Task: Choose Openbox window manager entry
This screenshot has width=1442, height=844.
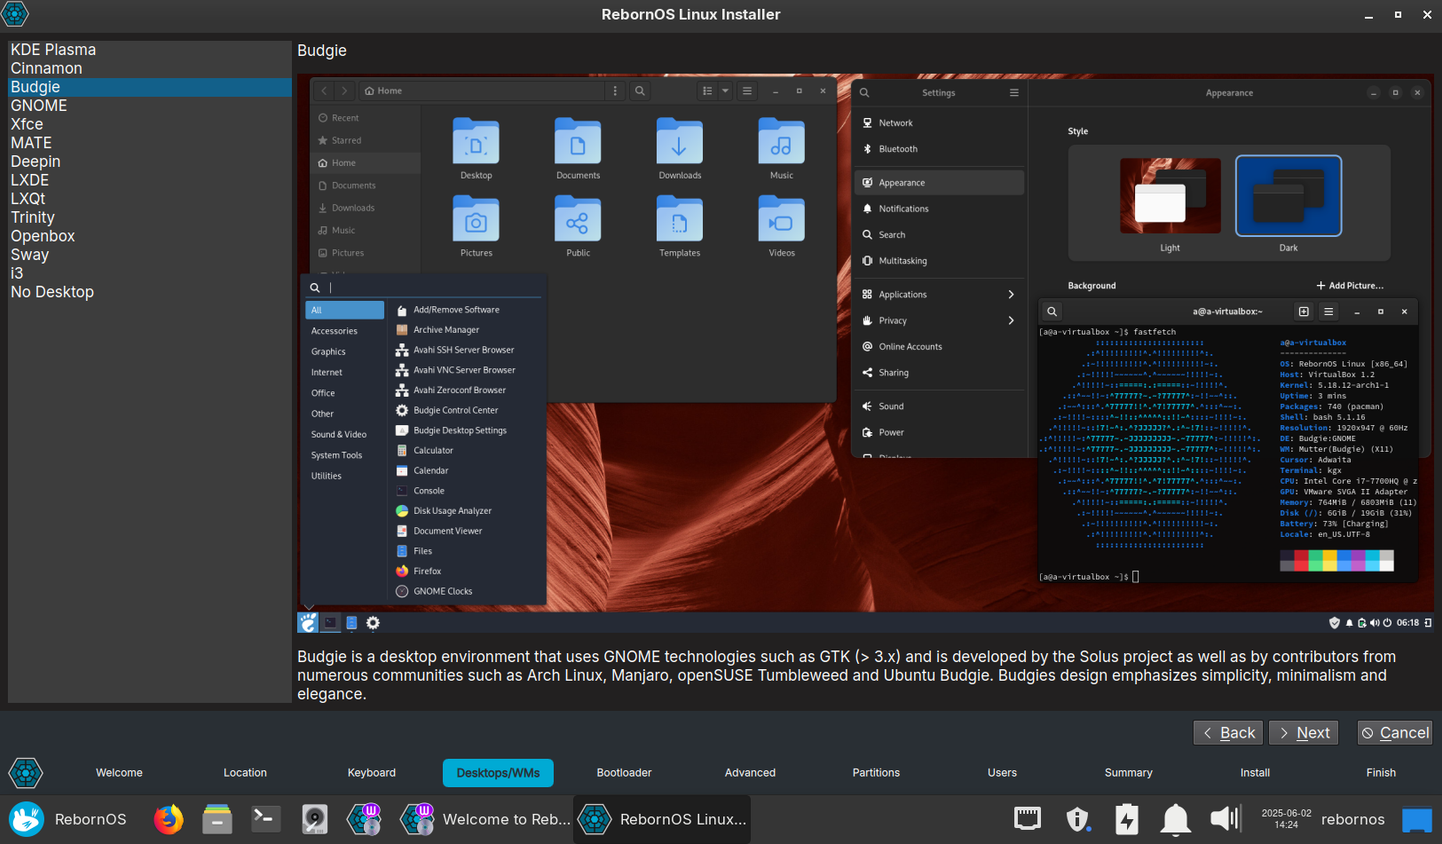Action: 150,236
